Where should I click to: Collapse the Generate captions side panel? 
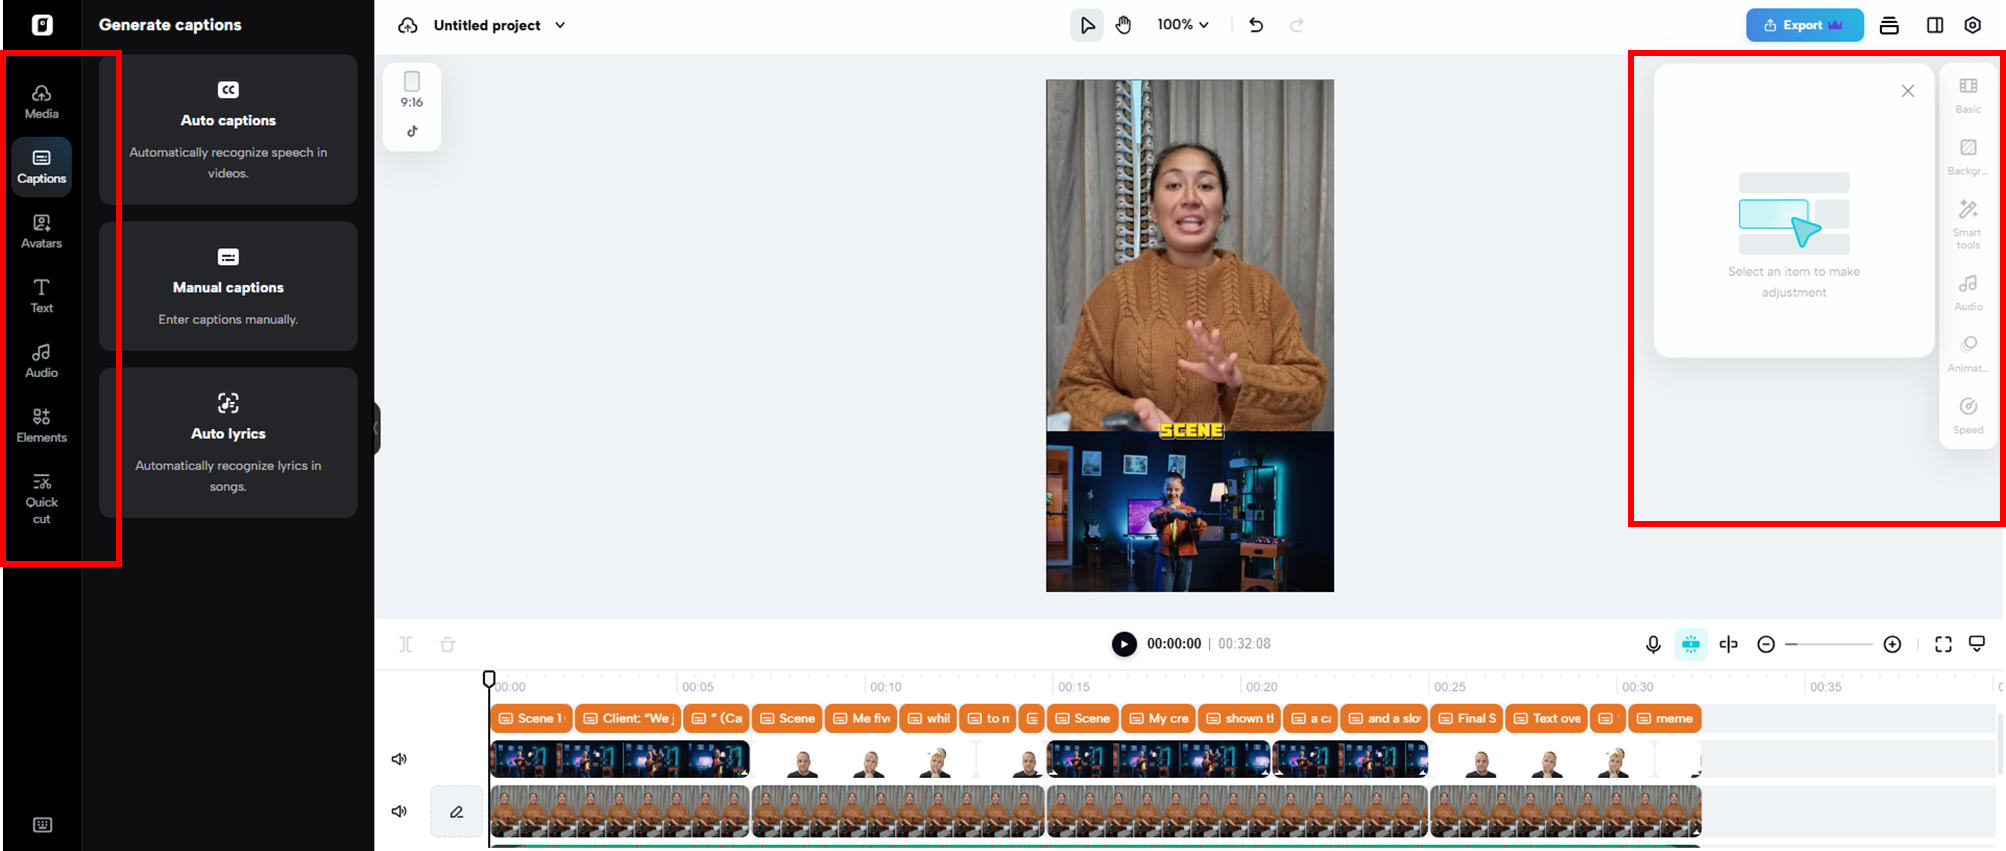click(x=376, y=428)
